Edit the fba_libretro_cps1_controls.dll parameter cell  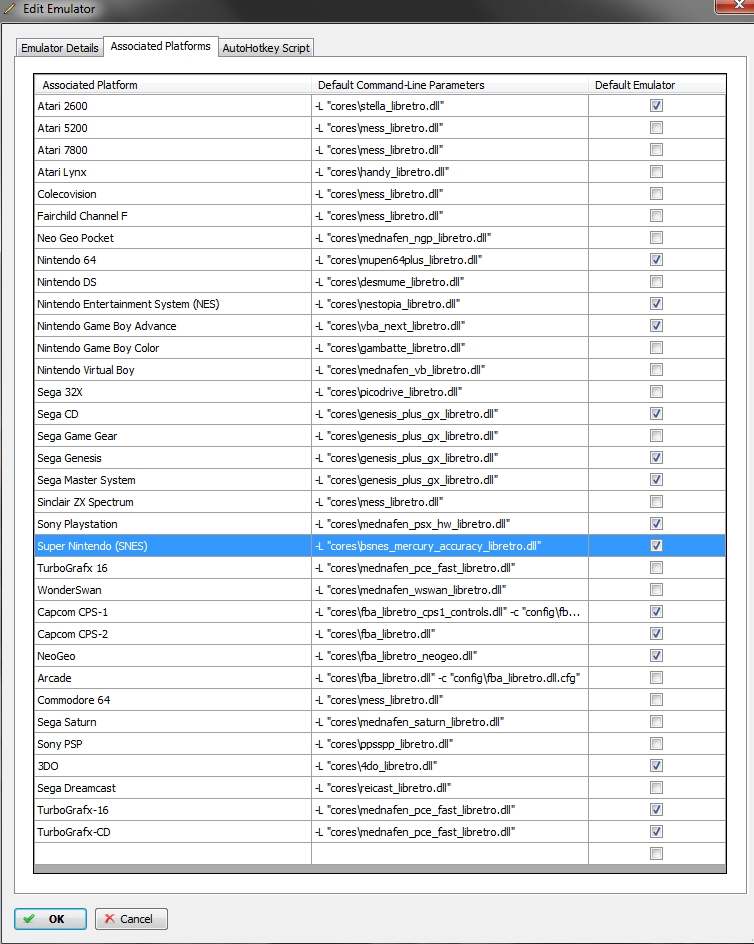[x=450, y=612]
